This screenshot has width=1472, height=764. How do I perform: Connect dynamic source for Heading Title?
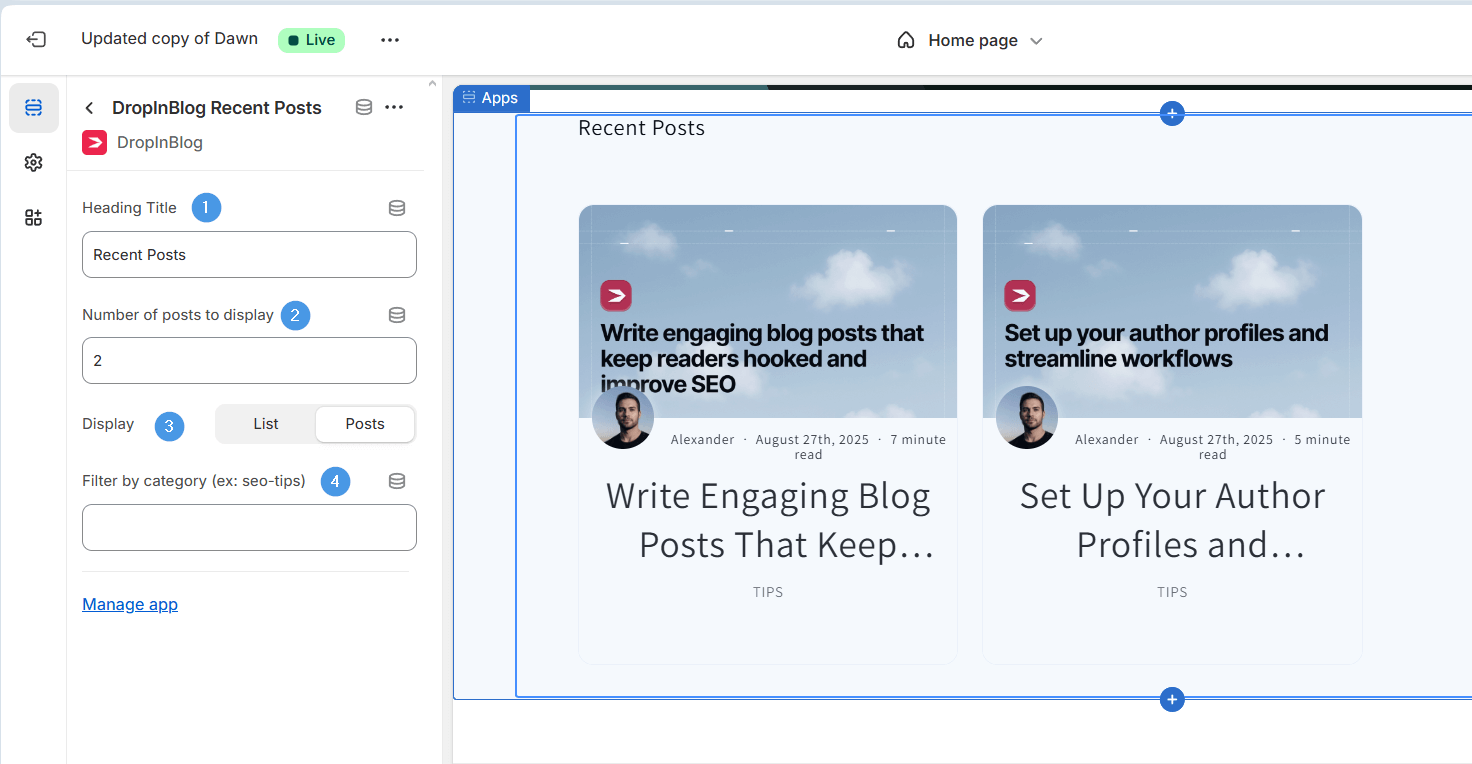coord(397,208)
